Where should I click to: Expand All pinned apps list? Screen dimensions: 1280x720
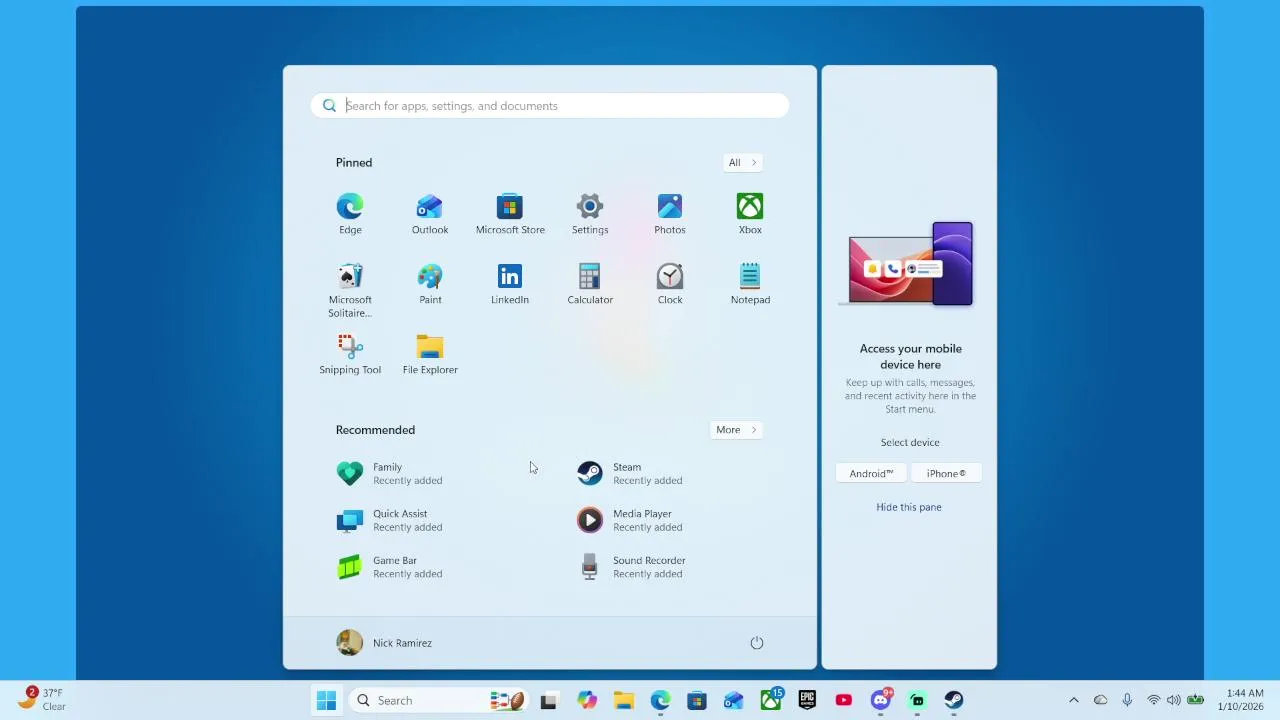(x=742, y=162)
